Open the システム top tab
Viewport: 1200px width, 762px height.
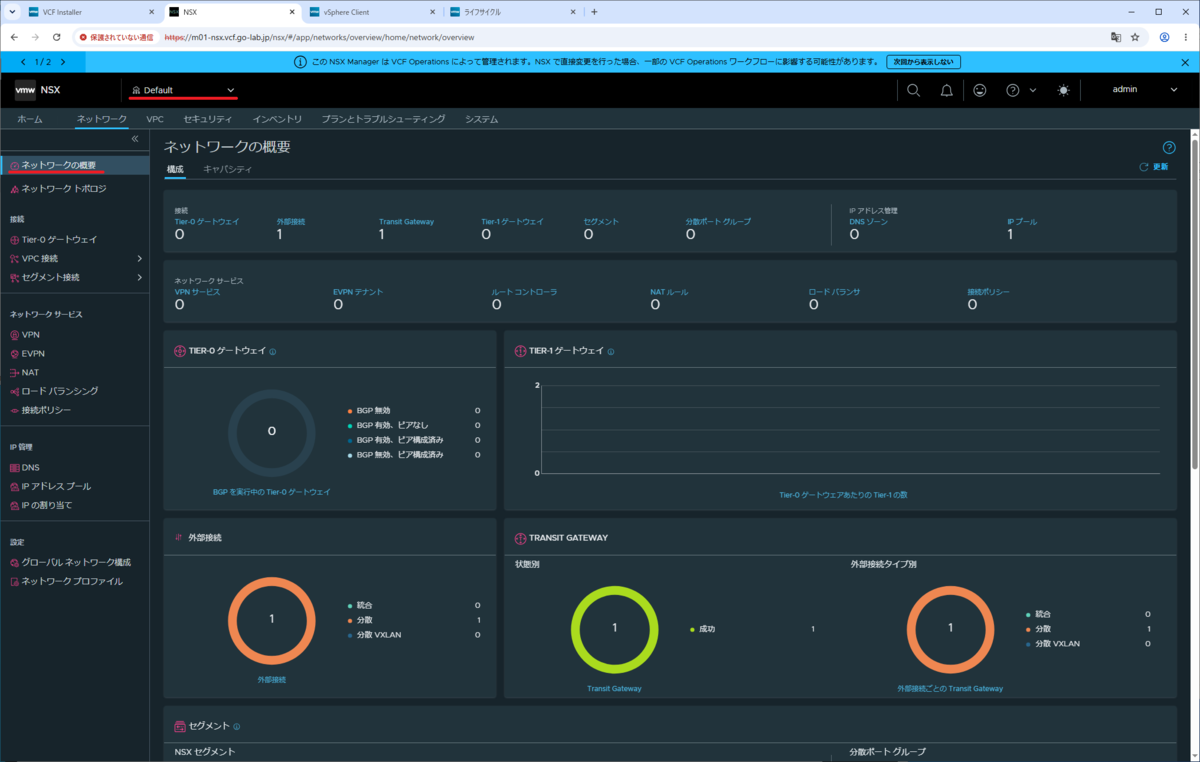481,119
